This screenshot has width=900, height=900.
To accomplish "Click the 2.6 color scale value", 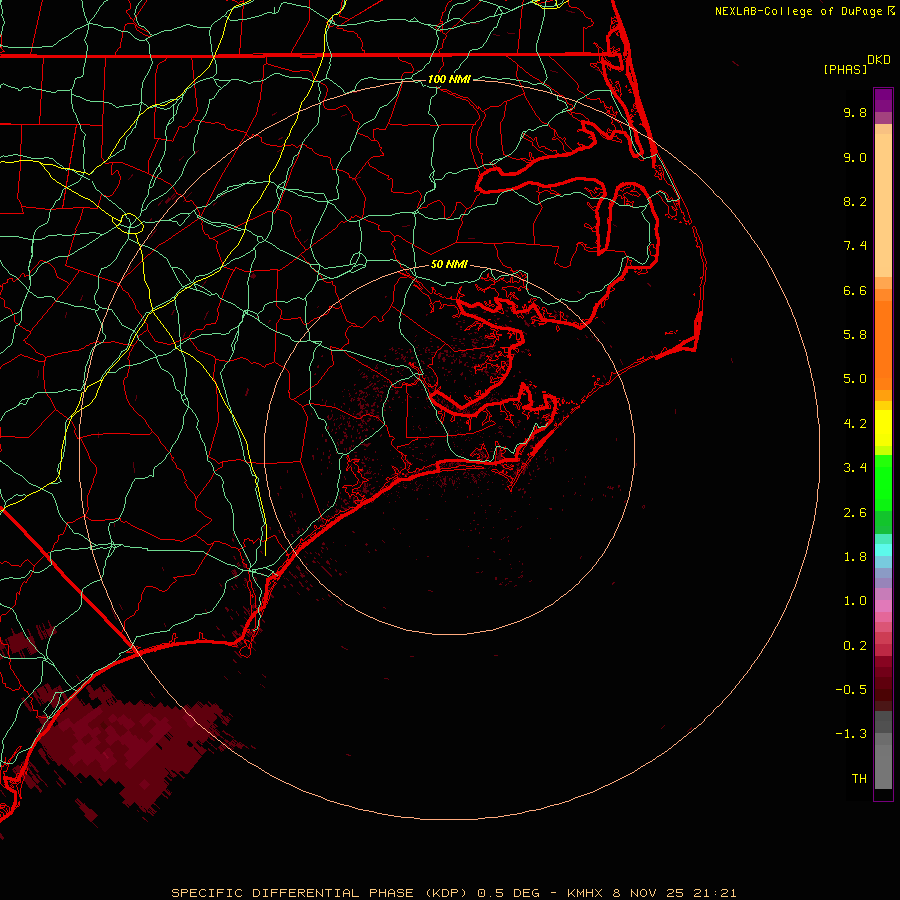I will point(855,513).
